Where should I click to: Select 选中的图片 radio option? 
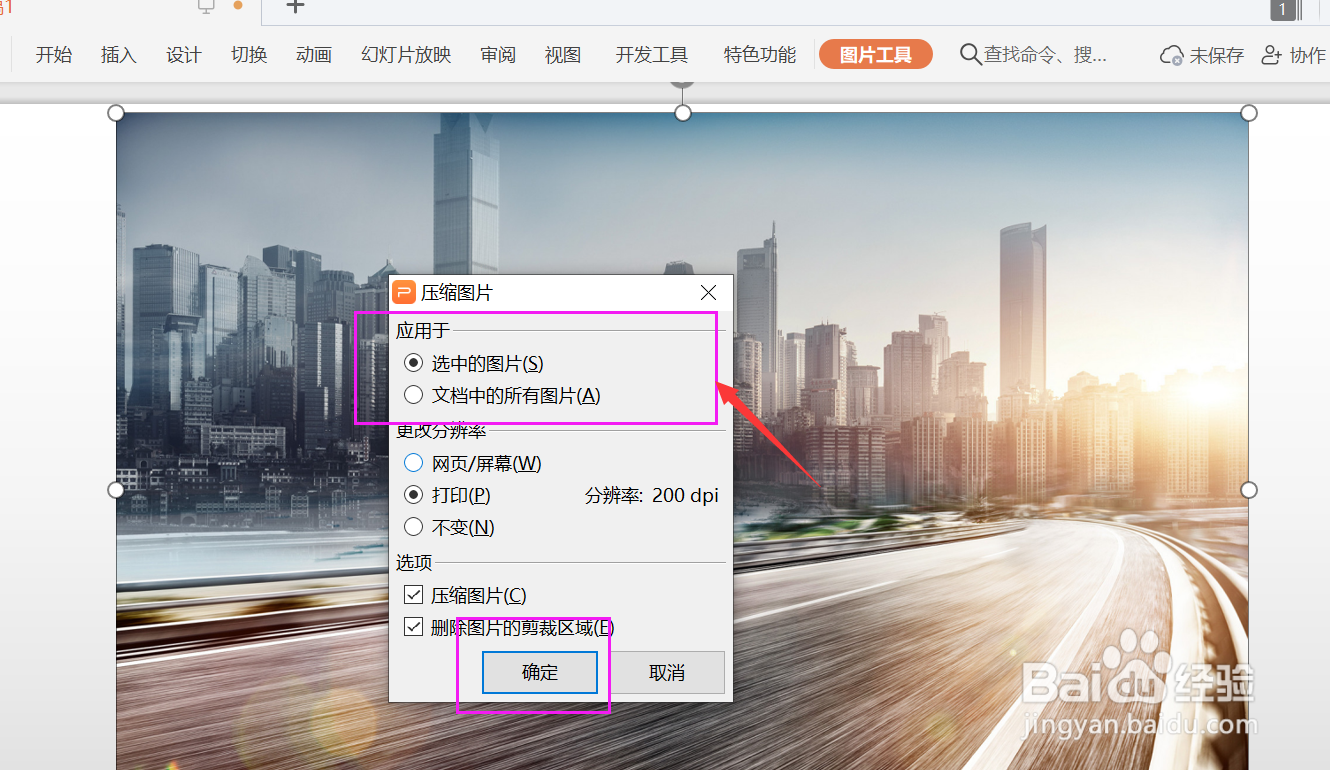[474, 363]
